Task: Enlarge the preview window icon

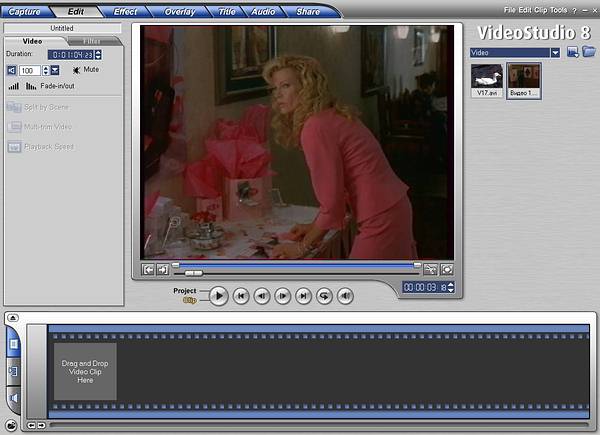Action: (x=447, y=270)
